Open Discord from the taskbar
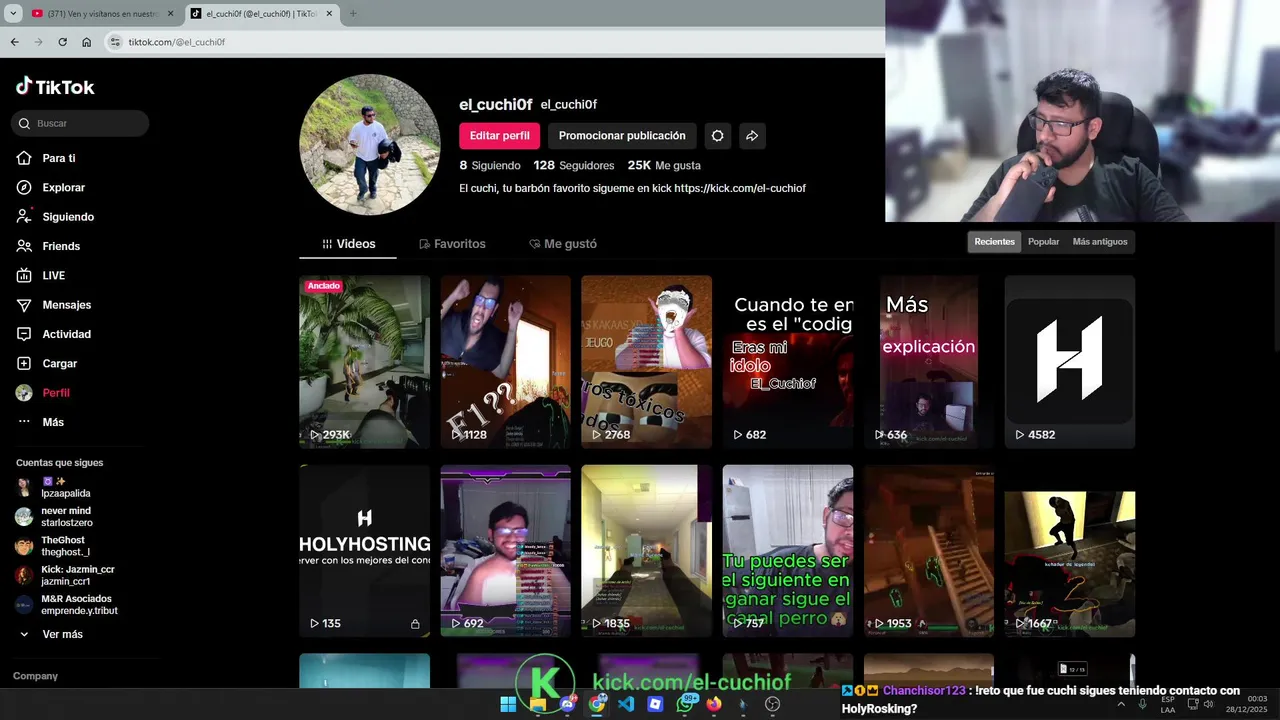 point(567,704)
